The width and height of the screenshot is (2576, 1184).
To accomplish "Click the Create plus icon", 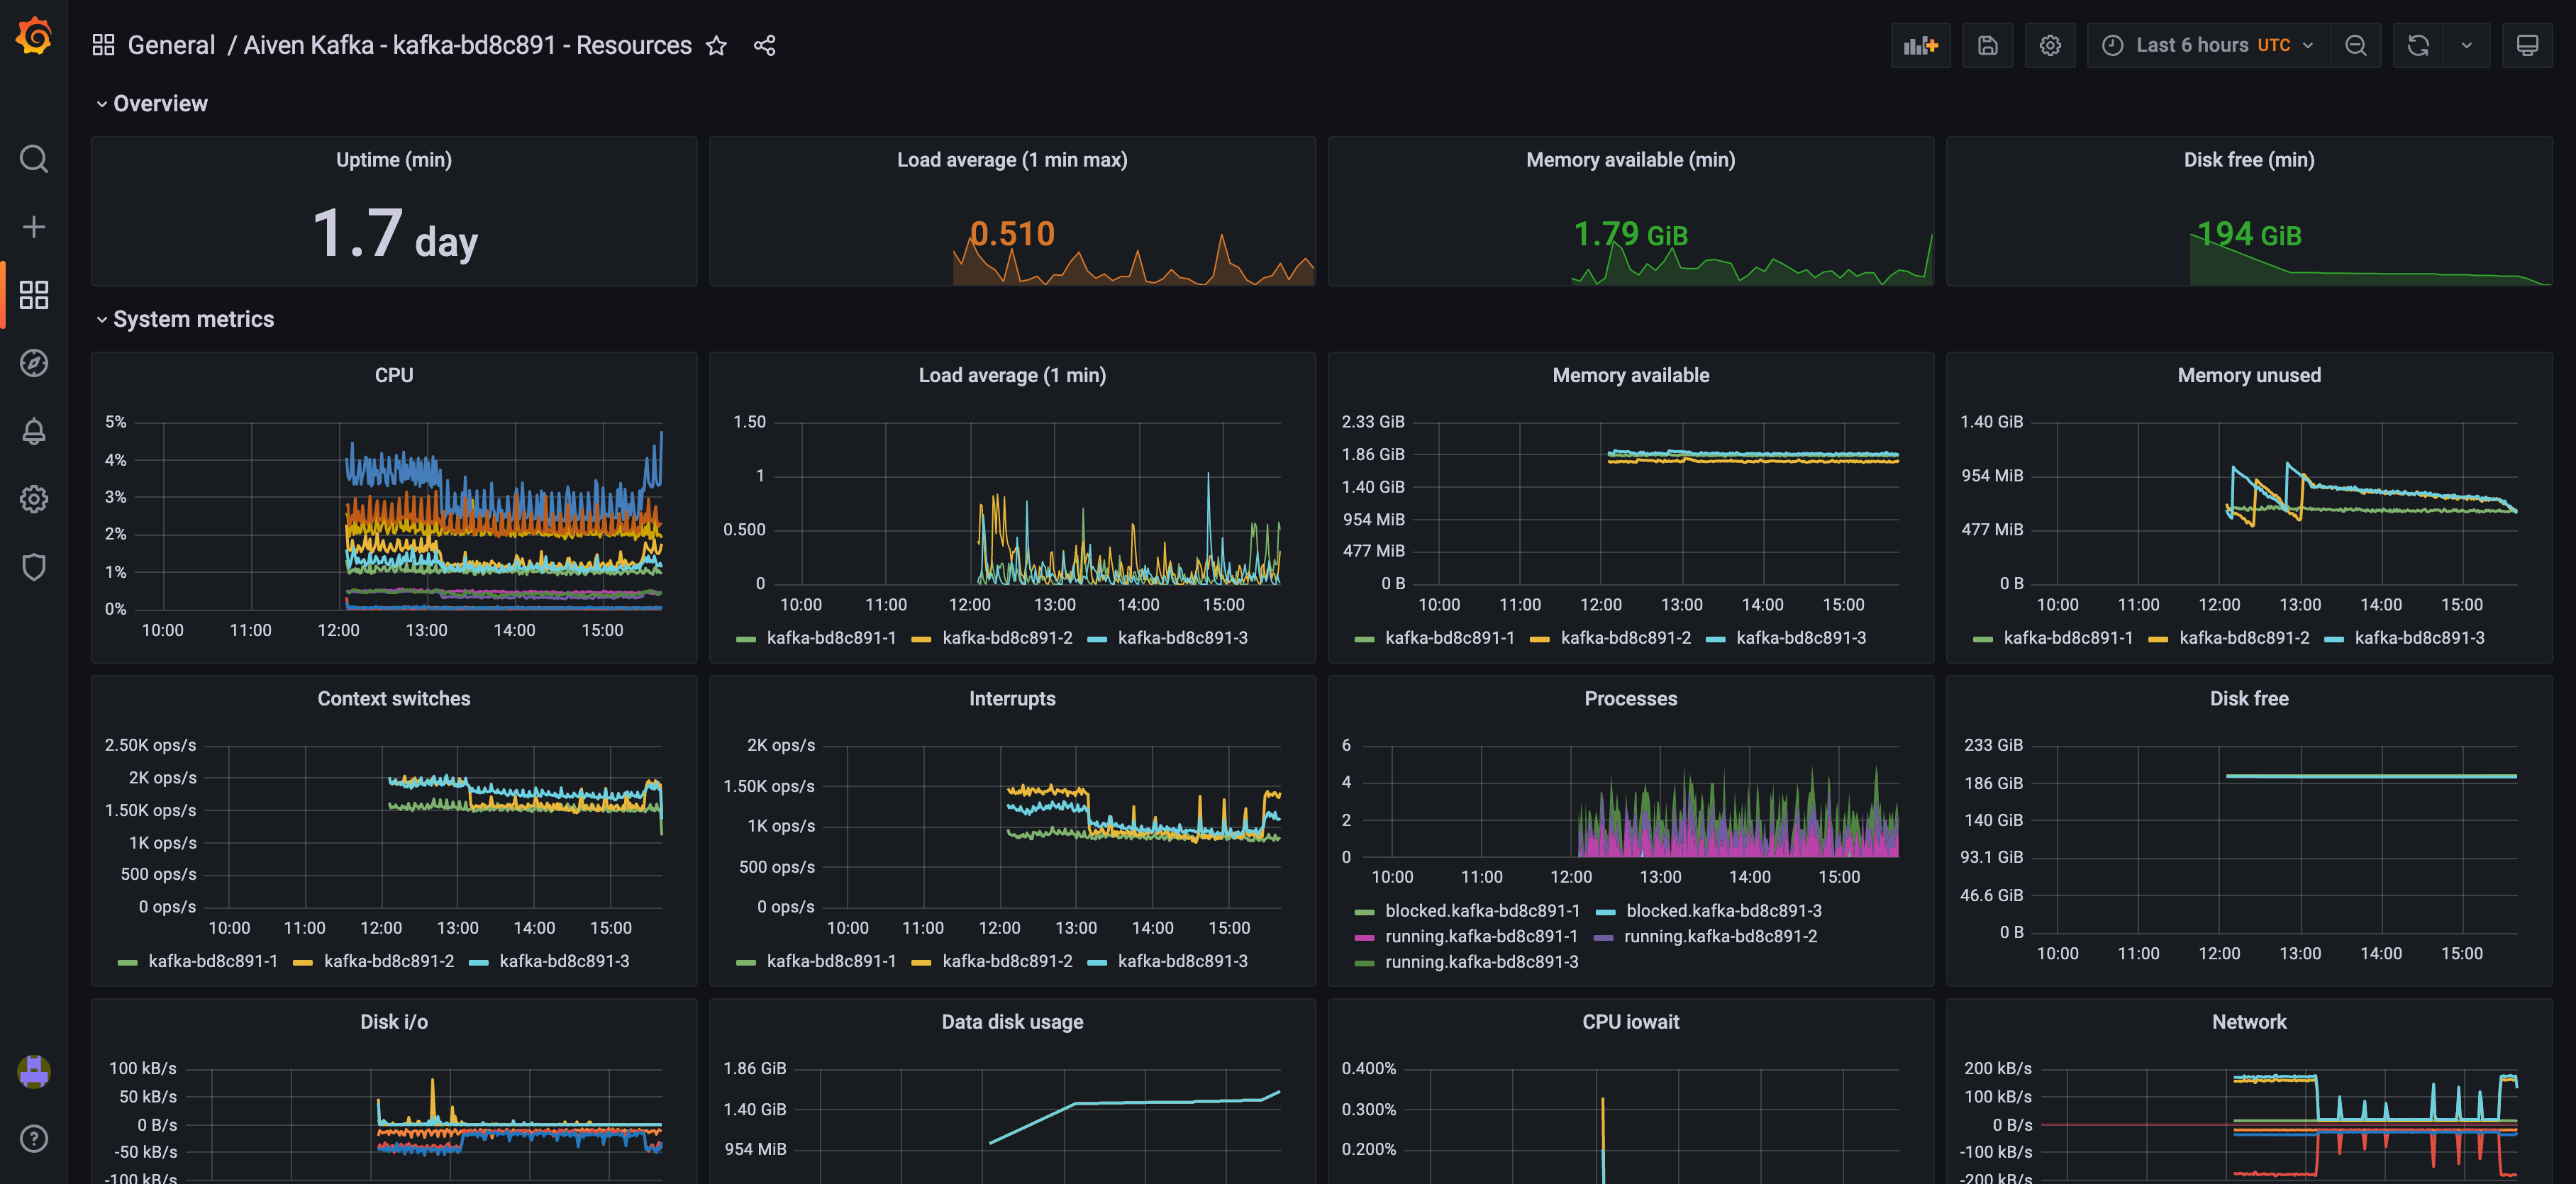I will click(x=34, y=227).
